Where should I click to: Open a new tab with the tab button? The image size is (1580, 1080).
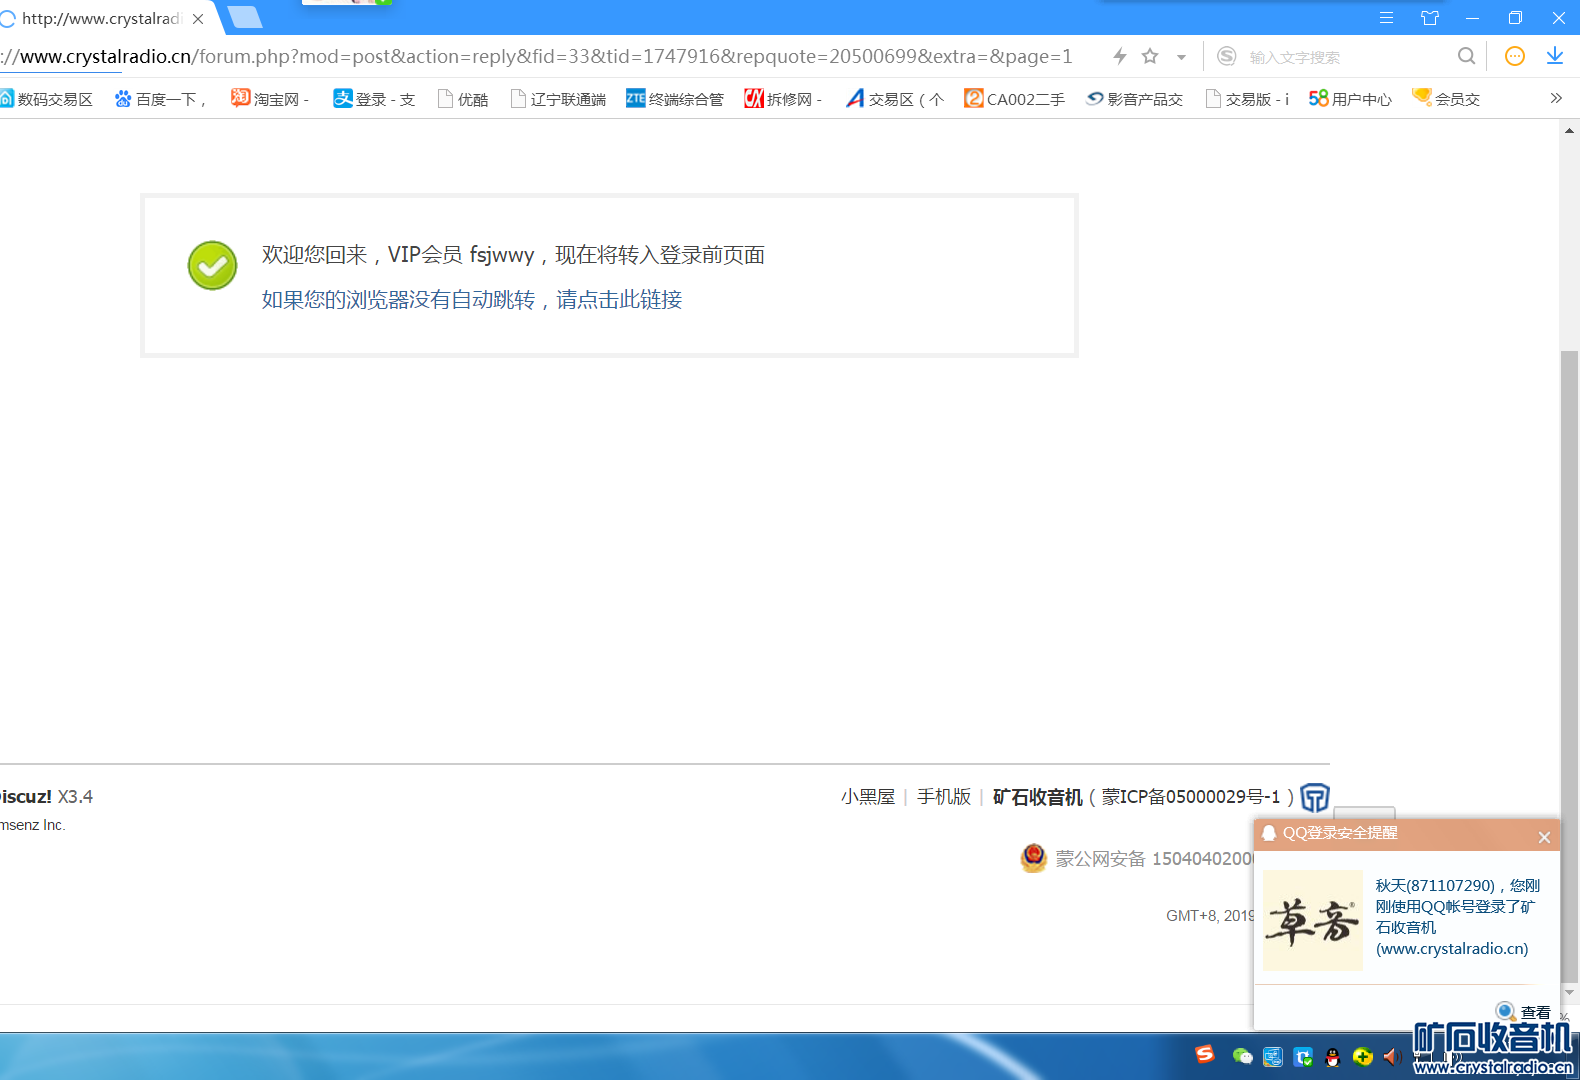click(x=245, y=17)
